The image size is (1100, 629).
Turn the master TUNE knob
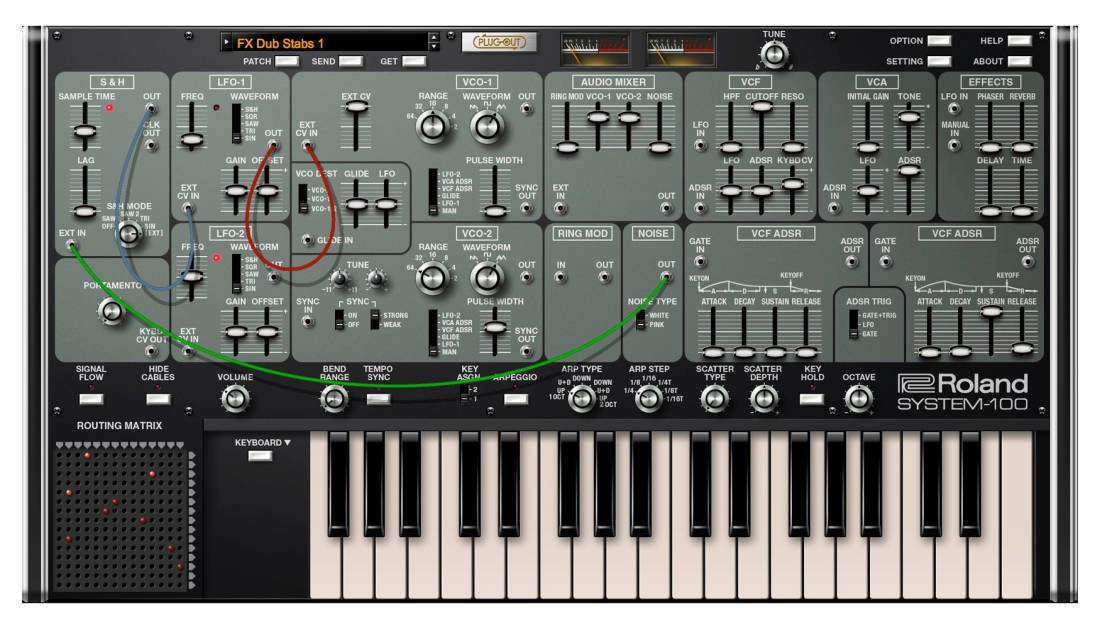pos(774,54)
